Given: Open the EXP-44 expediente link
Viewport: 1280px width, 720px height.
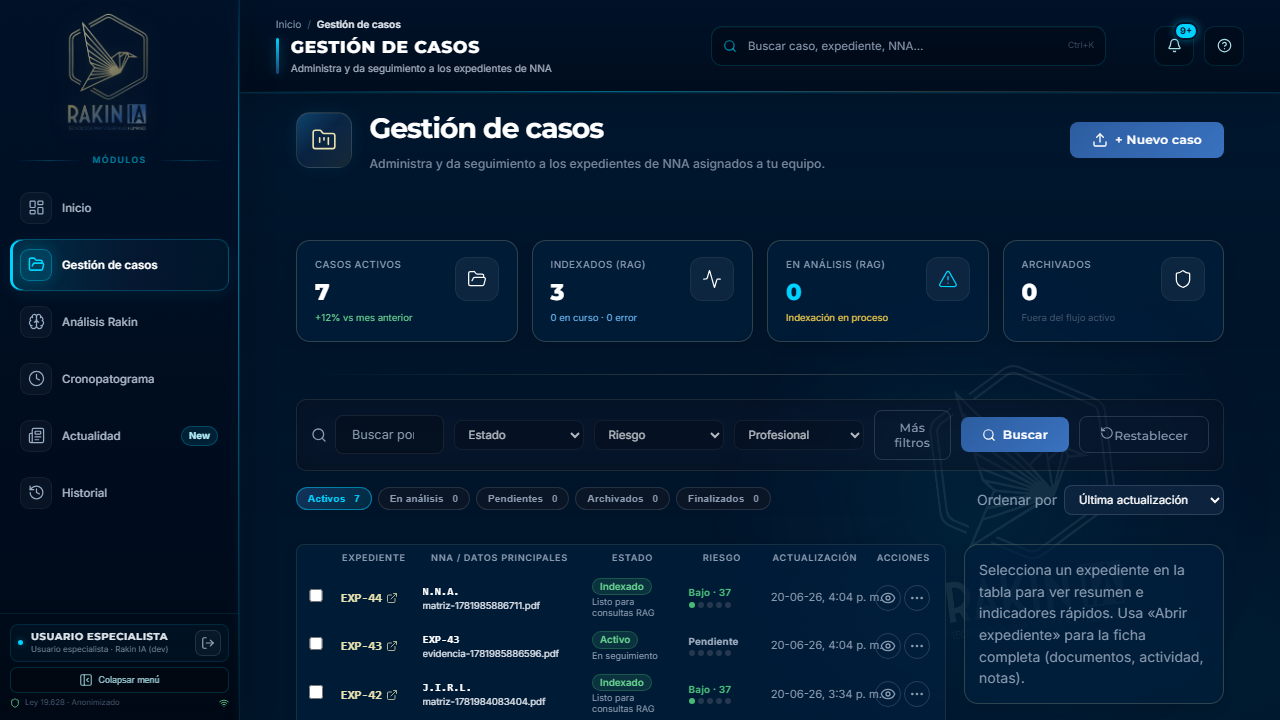Looking at the screenshot, I should [369, 598].
